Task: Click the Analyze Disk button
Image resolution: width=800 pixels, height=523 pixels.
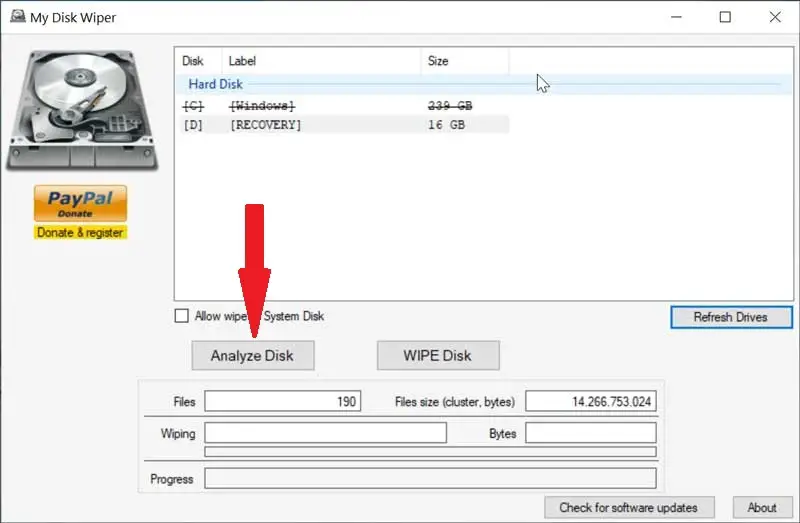Action: point(253,356)
